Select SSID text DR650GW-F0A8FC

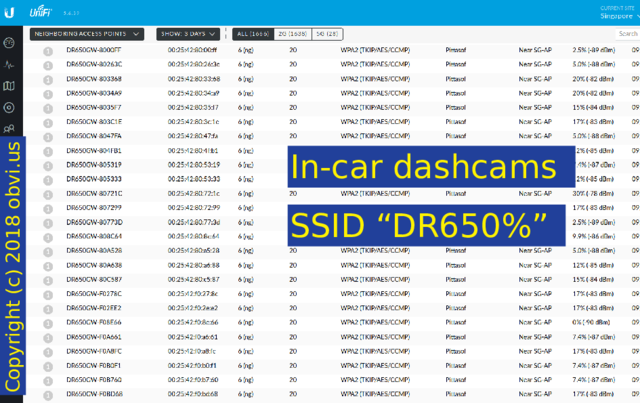point(94,351)
